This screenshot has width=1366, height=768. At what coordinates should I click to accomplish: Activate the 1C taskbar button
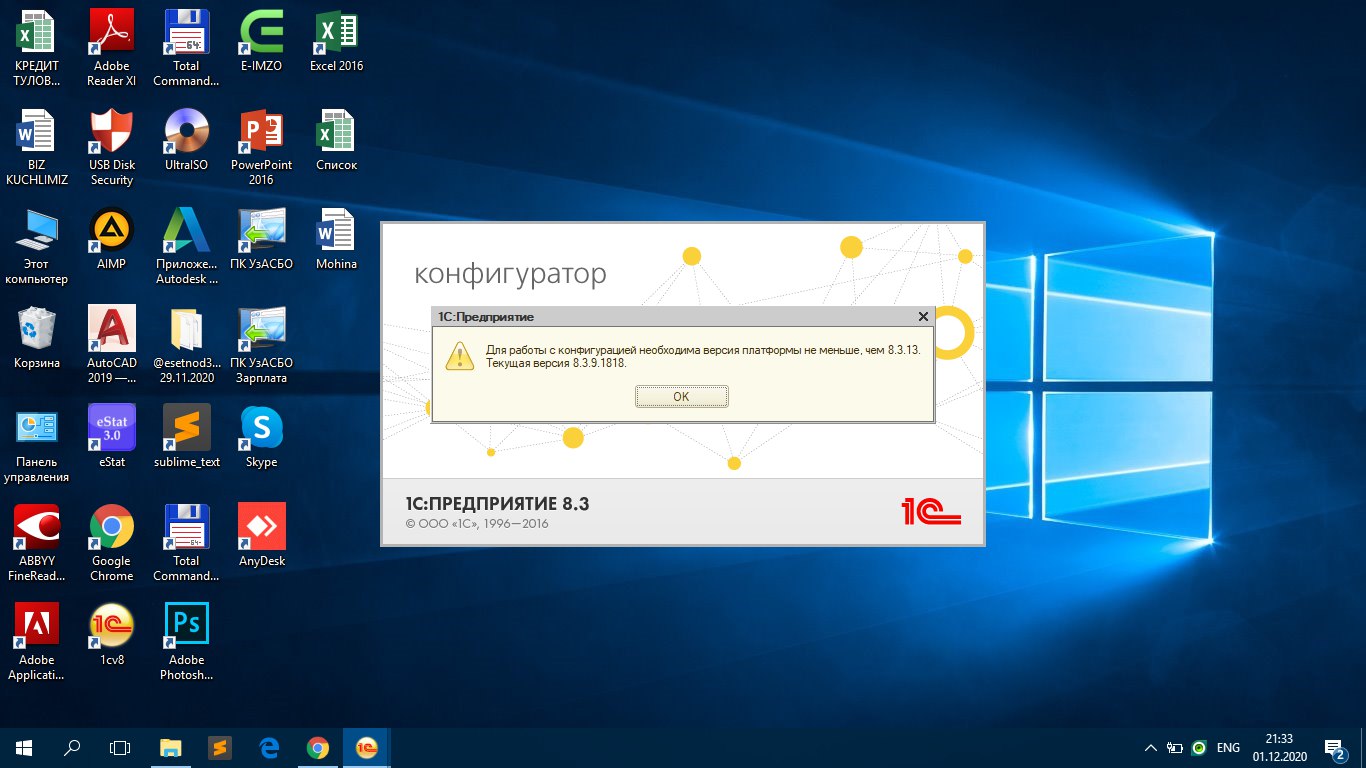pyautogui.click(x=367, y=747)
